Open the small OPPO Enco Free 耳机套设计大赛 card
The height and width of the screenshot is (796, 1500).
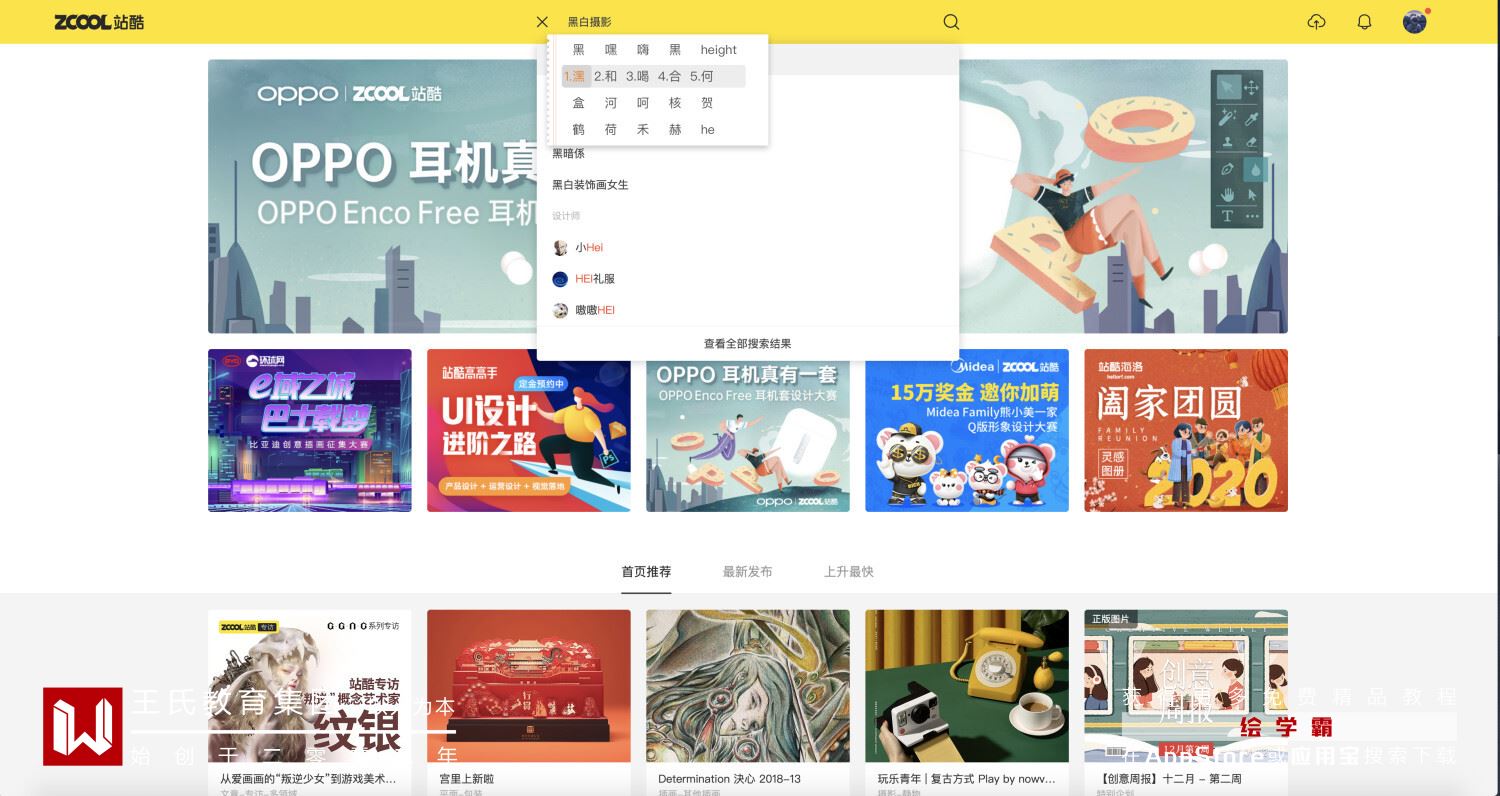pos(747,430)
